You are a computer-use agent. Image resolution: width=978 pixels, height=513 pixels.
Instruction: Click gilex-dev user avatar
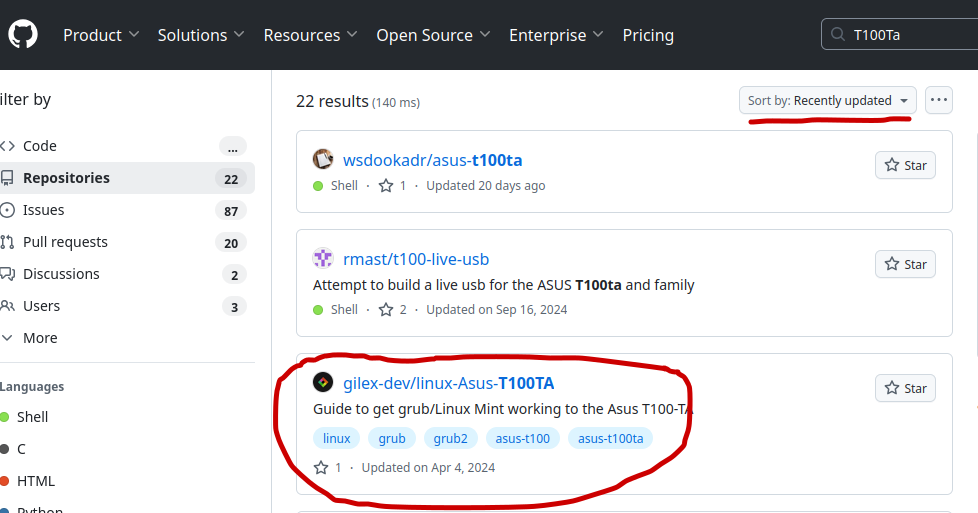tap(322, 382)
